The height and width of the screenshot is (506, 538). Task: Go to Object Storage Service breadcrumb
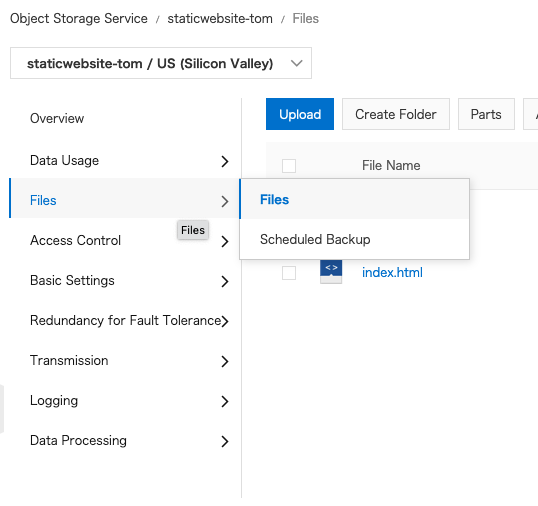(x=79, y=19)
